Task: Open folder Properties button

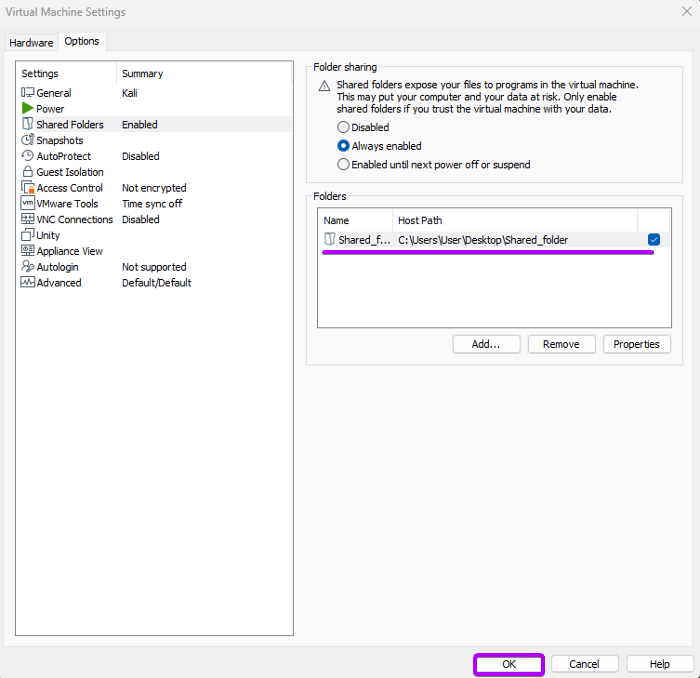Action: pyautogui.click(x=636, y=344)
